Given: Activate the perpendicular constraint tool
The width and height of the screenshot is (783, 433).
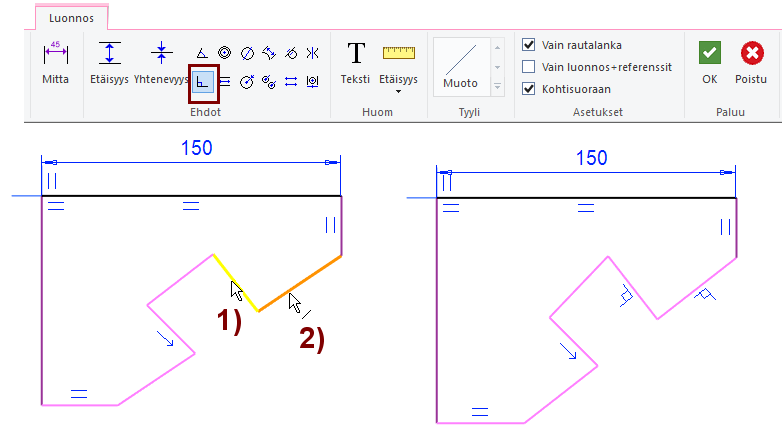Looking at the screenshot, I should [203, 81].
